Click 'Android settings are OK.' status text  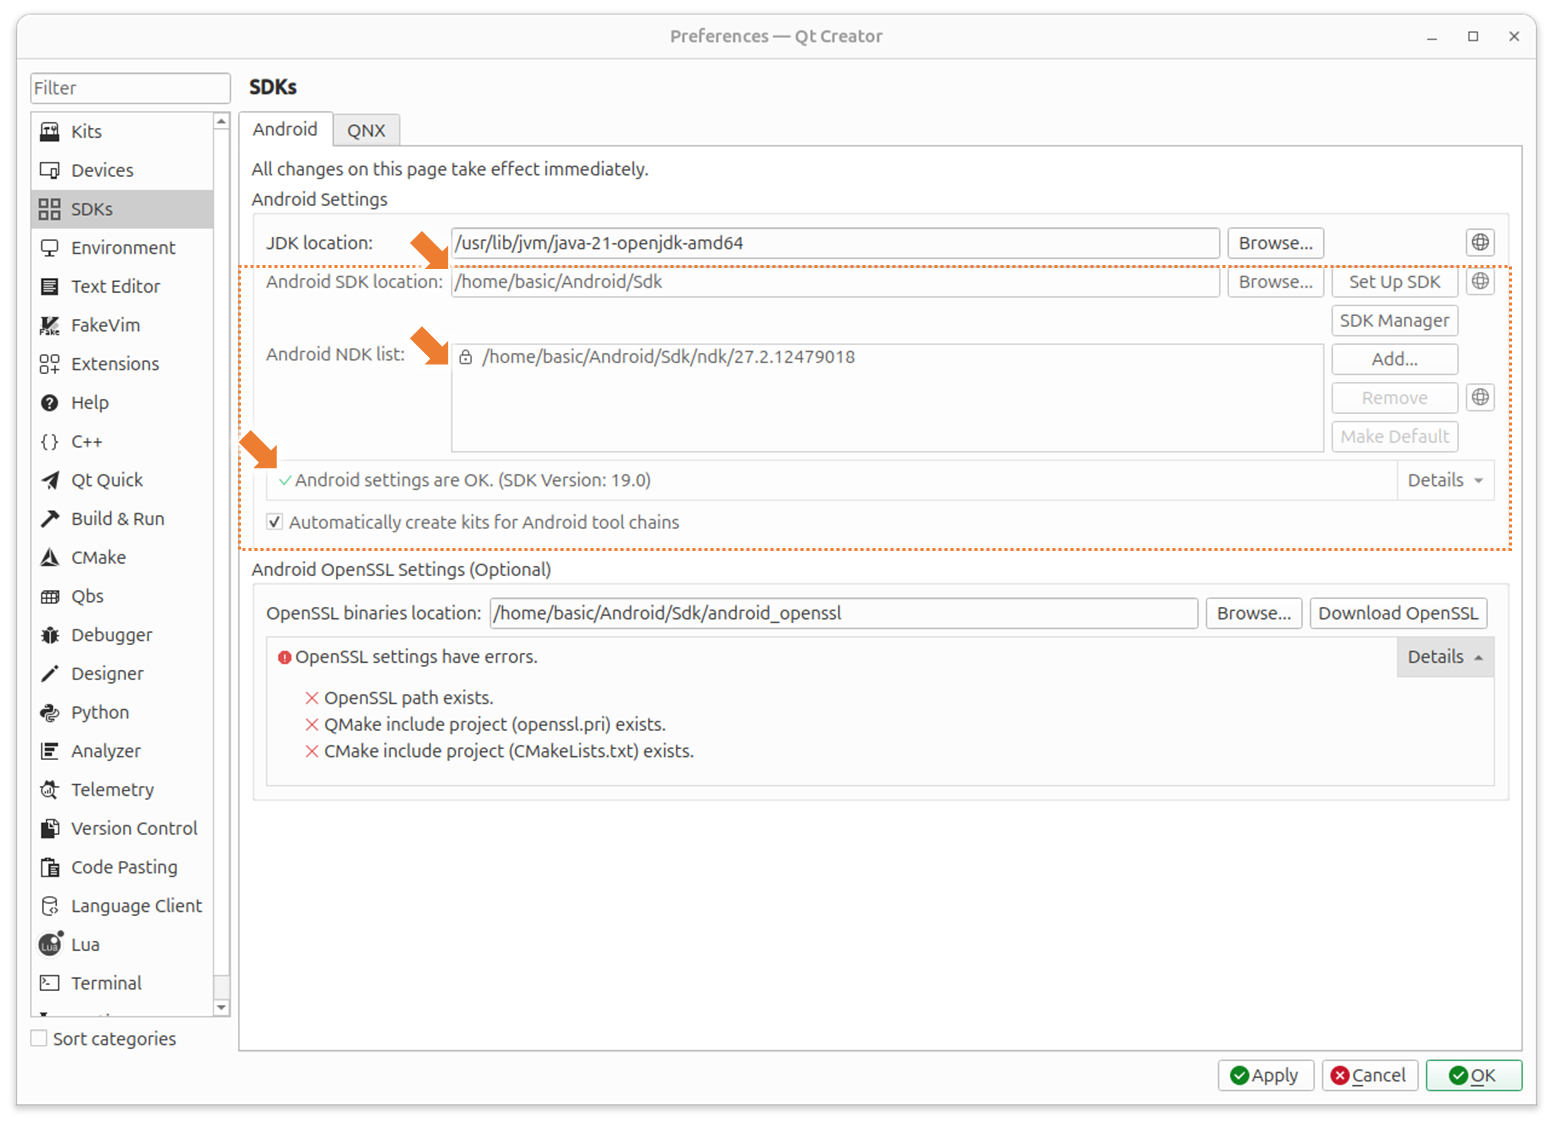click(473, 480)
